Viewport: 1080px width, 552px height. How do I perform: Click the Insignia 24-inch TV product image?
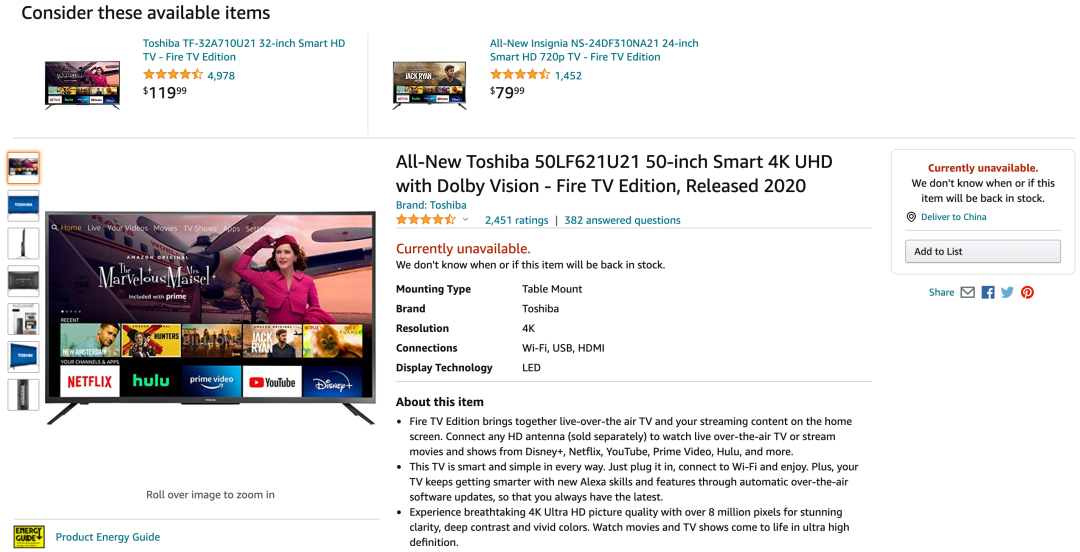click(x=429, y=84)
